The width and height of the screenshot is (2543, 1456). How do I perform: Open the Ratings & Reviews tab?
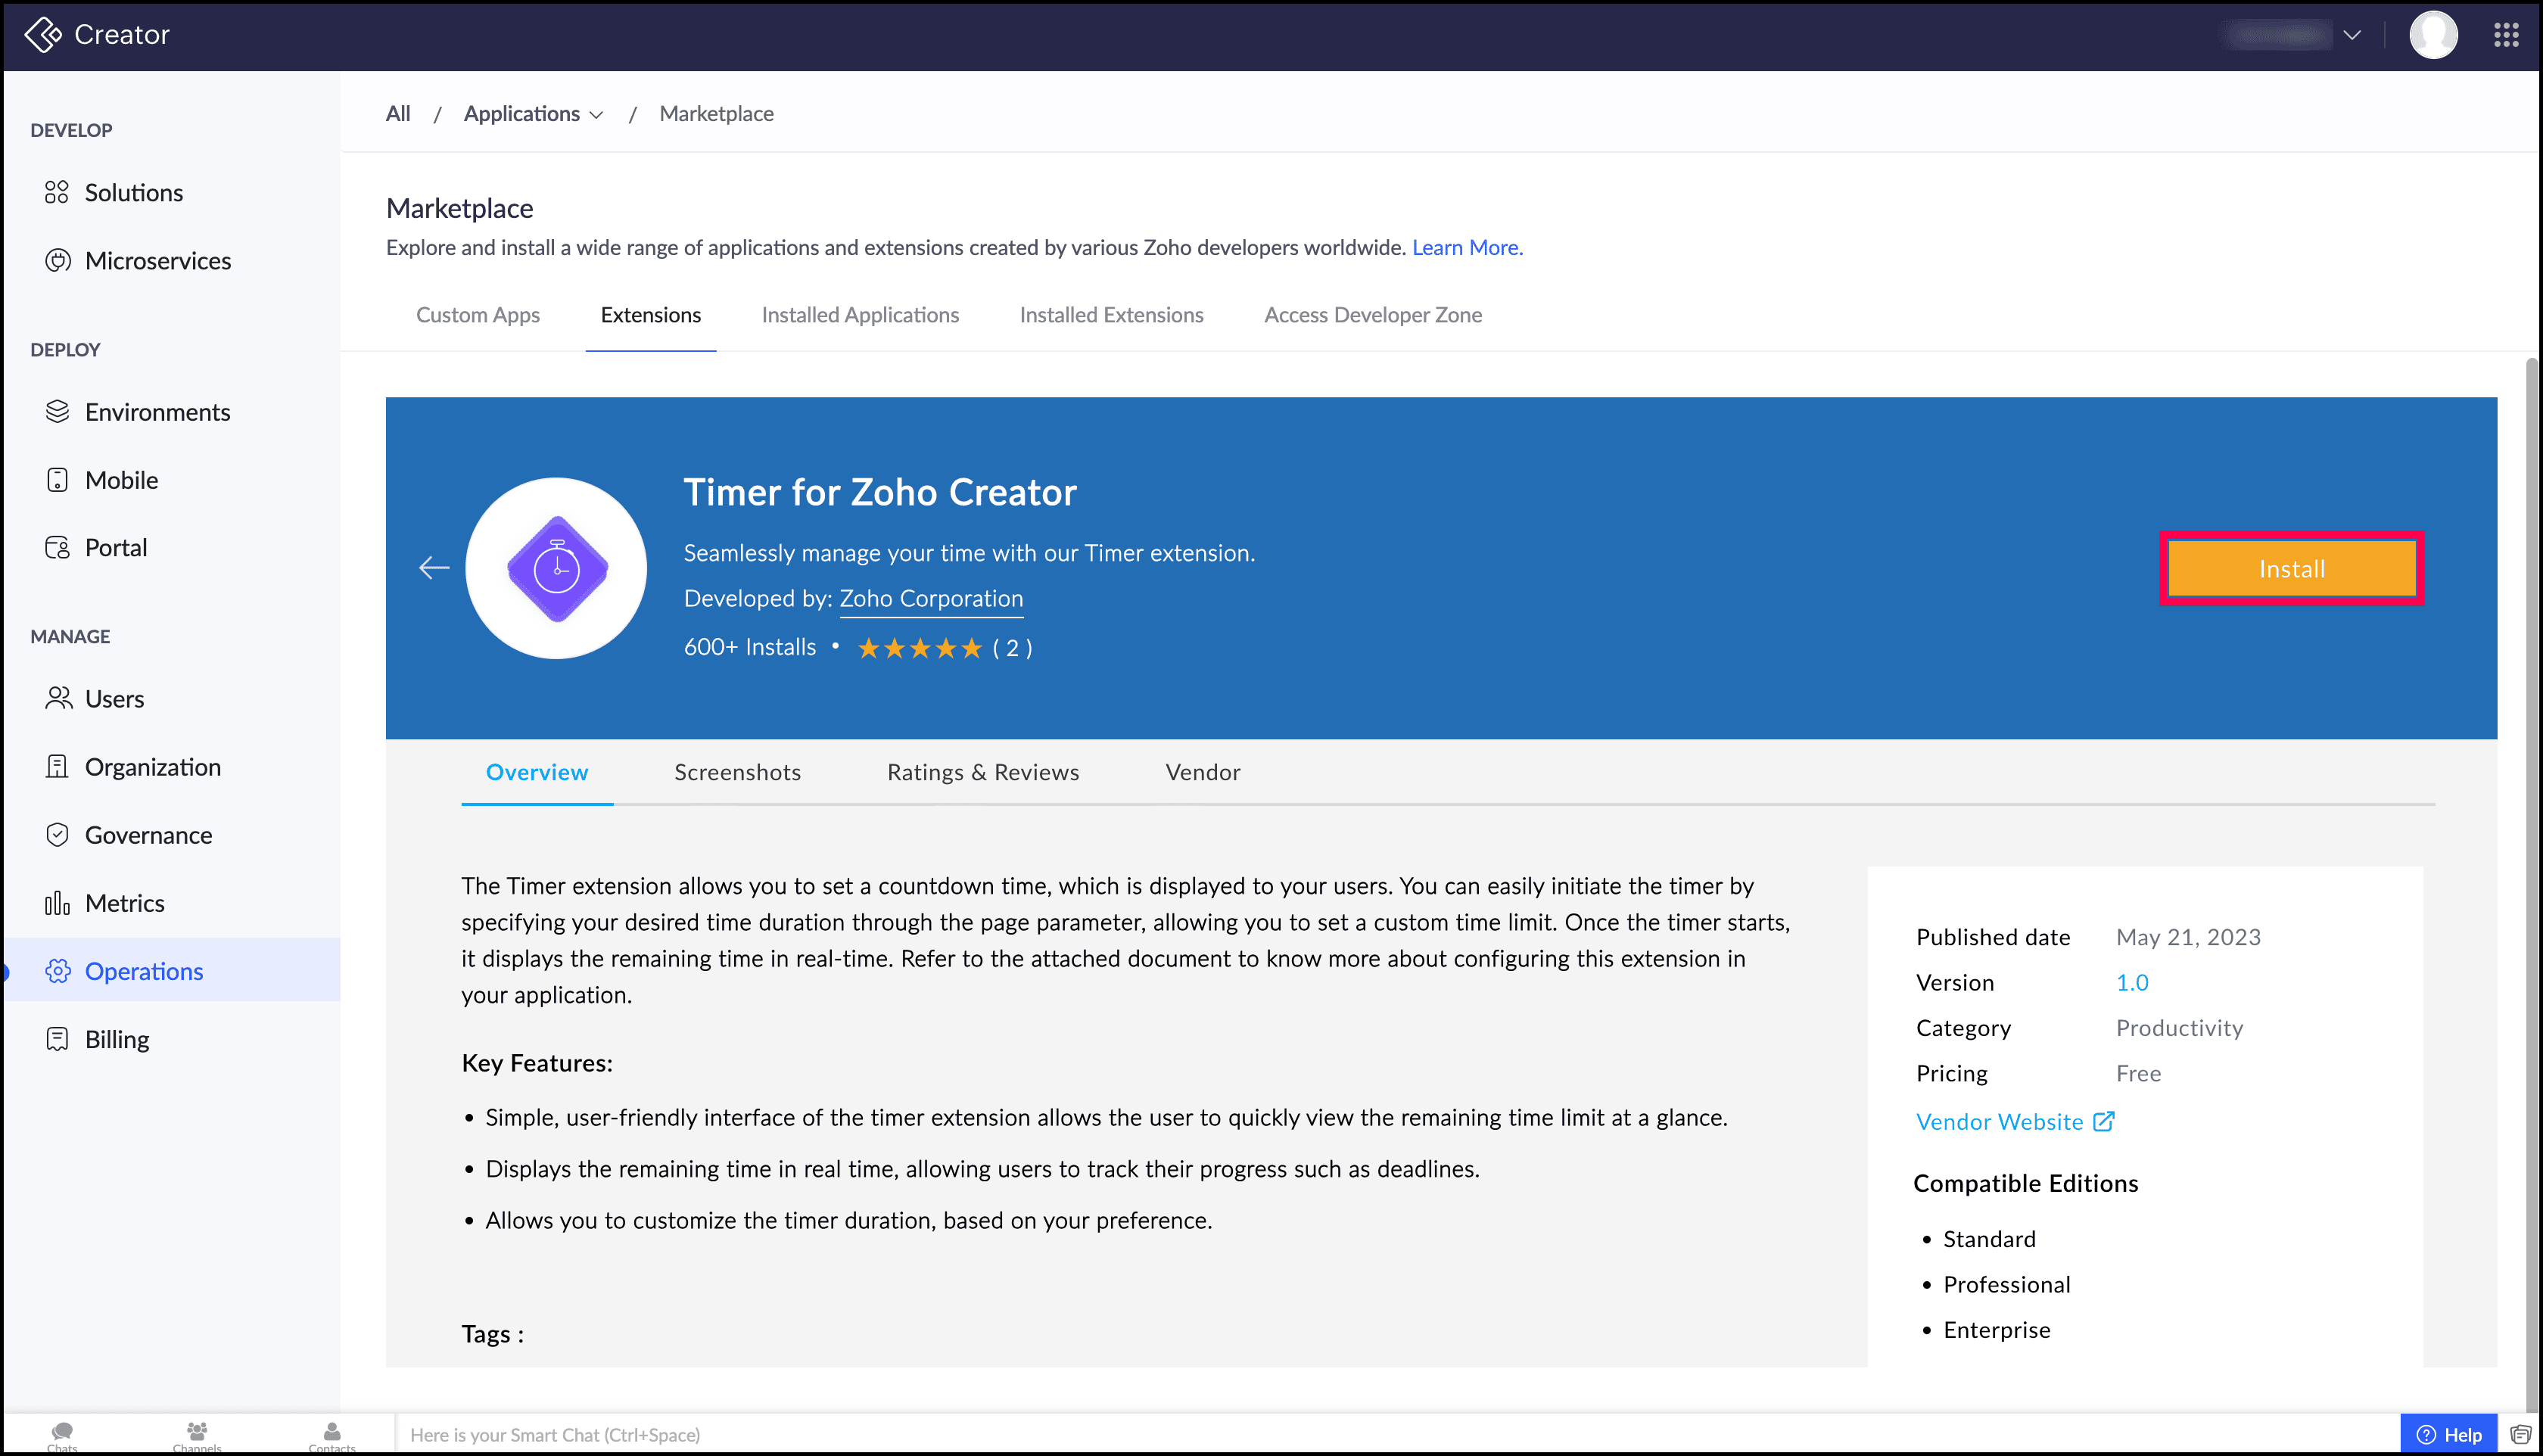click(982, 772)
